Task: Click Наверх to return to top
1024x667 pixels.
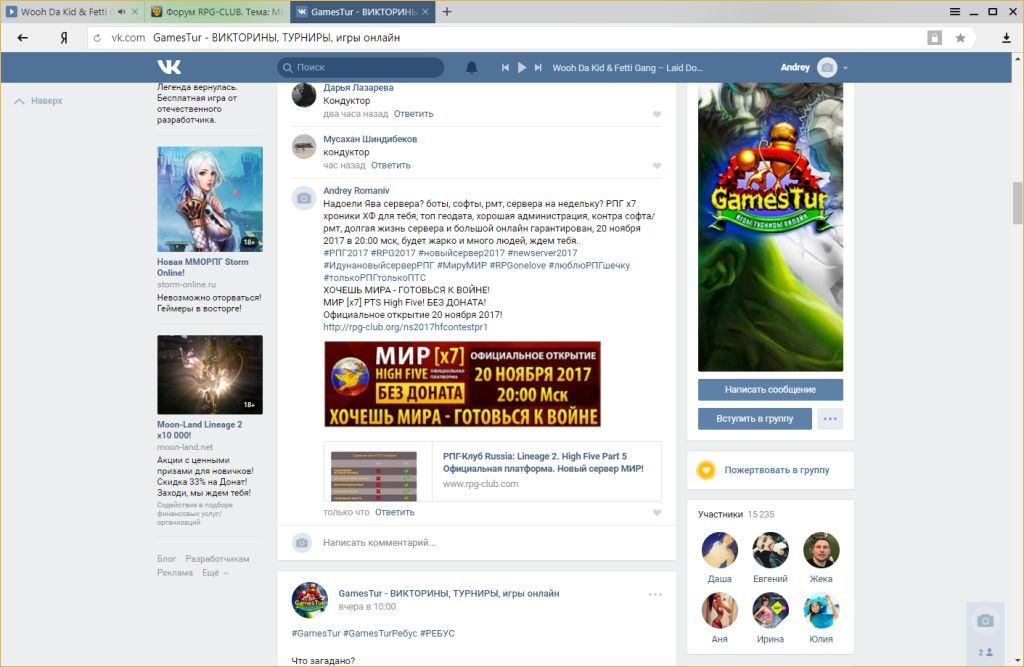Action: 39,101
